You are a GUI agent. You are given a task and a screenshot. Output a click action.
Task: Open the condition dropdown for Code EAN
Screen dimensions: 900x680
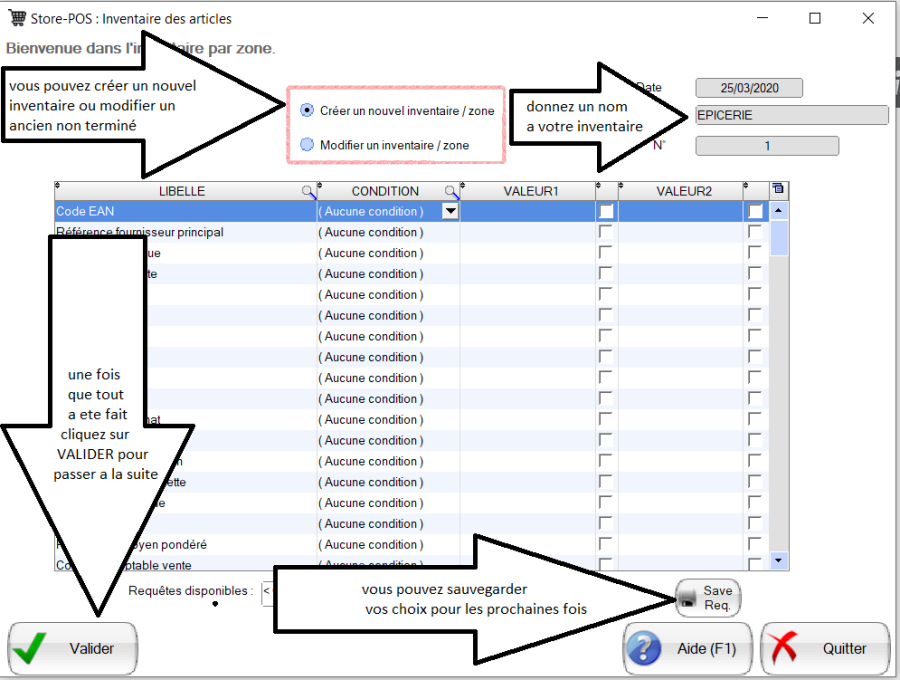[450, 211]
